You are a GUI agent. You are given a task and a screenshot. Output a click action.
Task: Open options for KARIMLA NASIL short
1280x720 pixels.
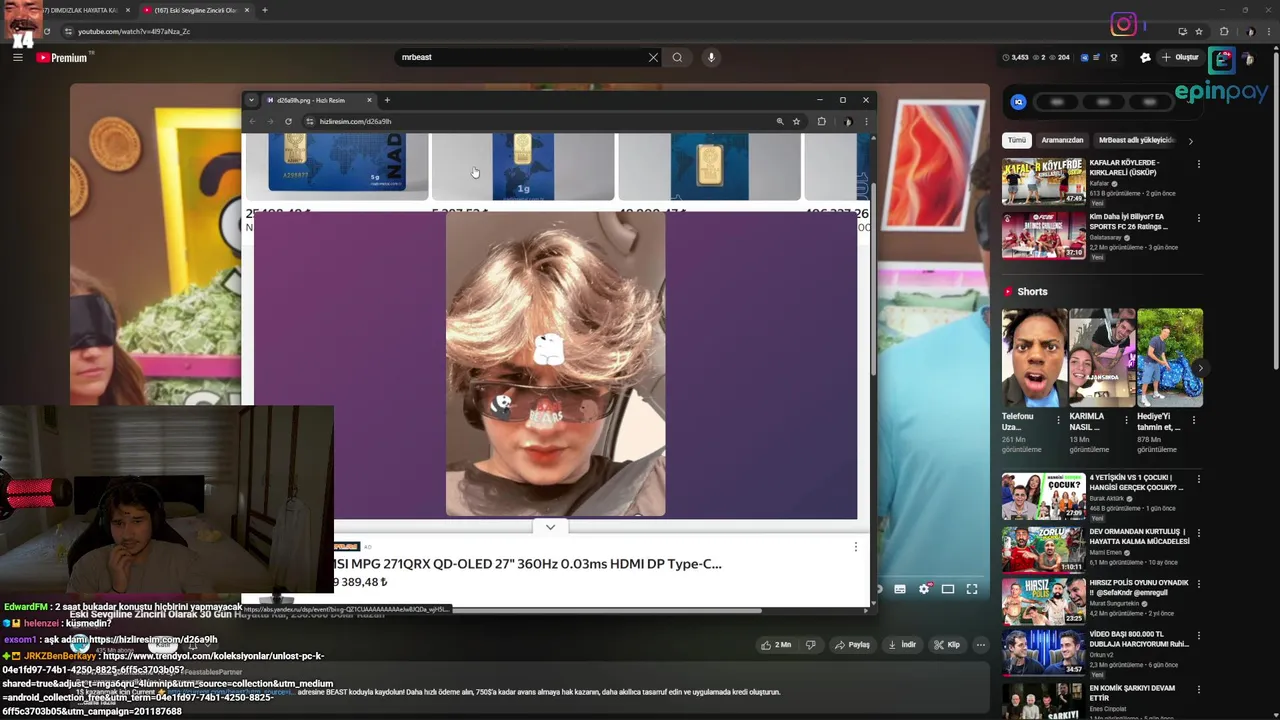pyautogui.click(x=1126, y=420)
